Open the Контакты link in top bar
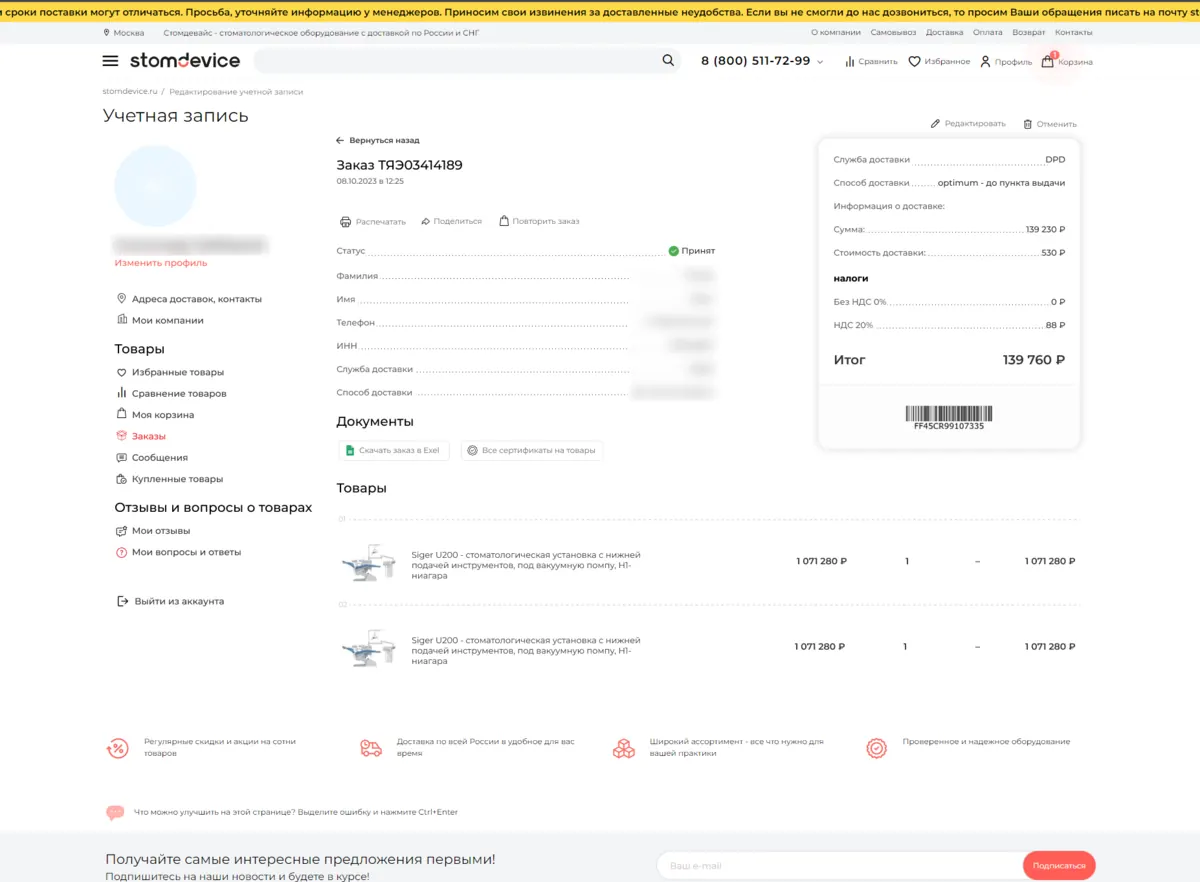Viewport: 1200px width, 882px height. click(1074, 33)
